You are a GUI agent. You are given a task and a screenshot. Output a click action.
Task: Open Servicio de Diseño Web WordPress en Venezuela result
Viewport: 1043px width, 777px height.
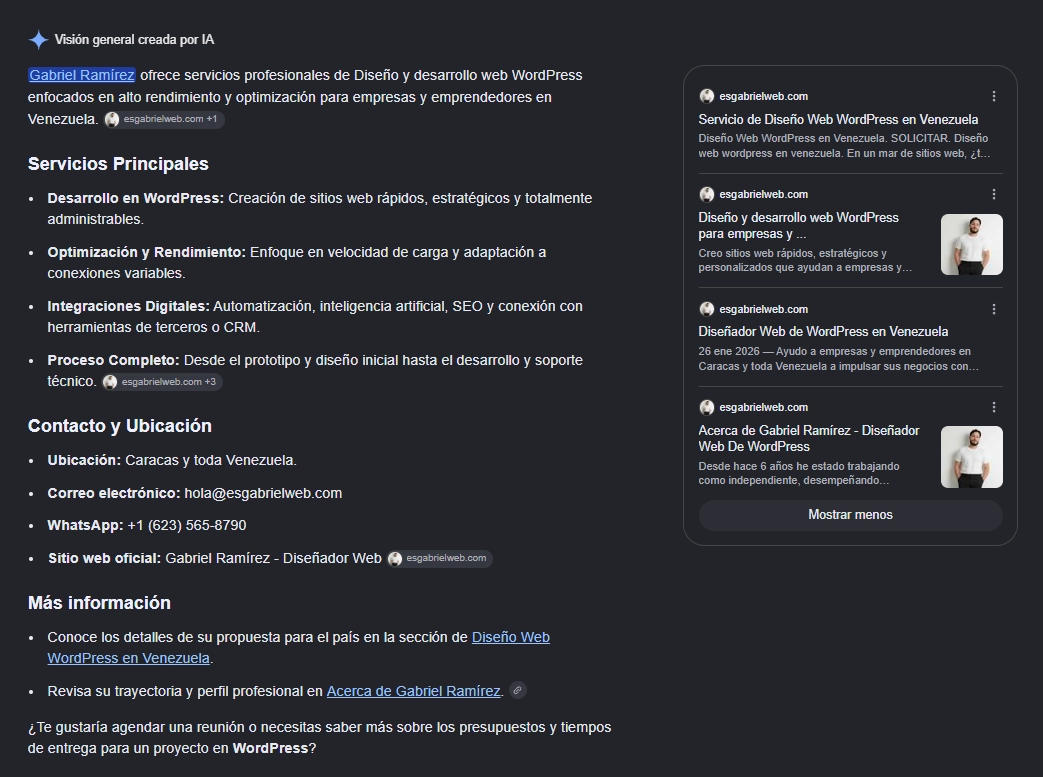click(x=838, y=120)
